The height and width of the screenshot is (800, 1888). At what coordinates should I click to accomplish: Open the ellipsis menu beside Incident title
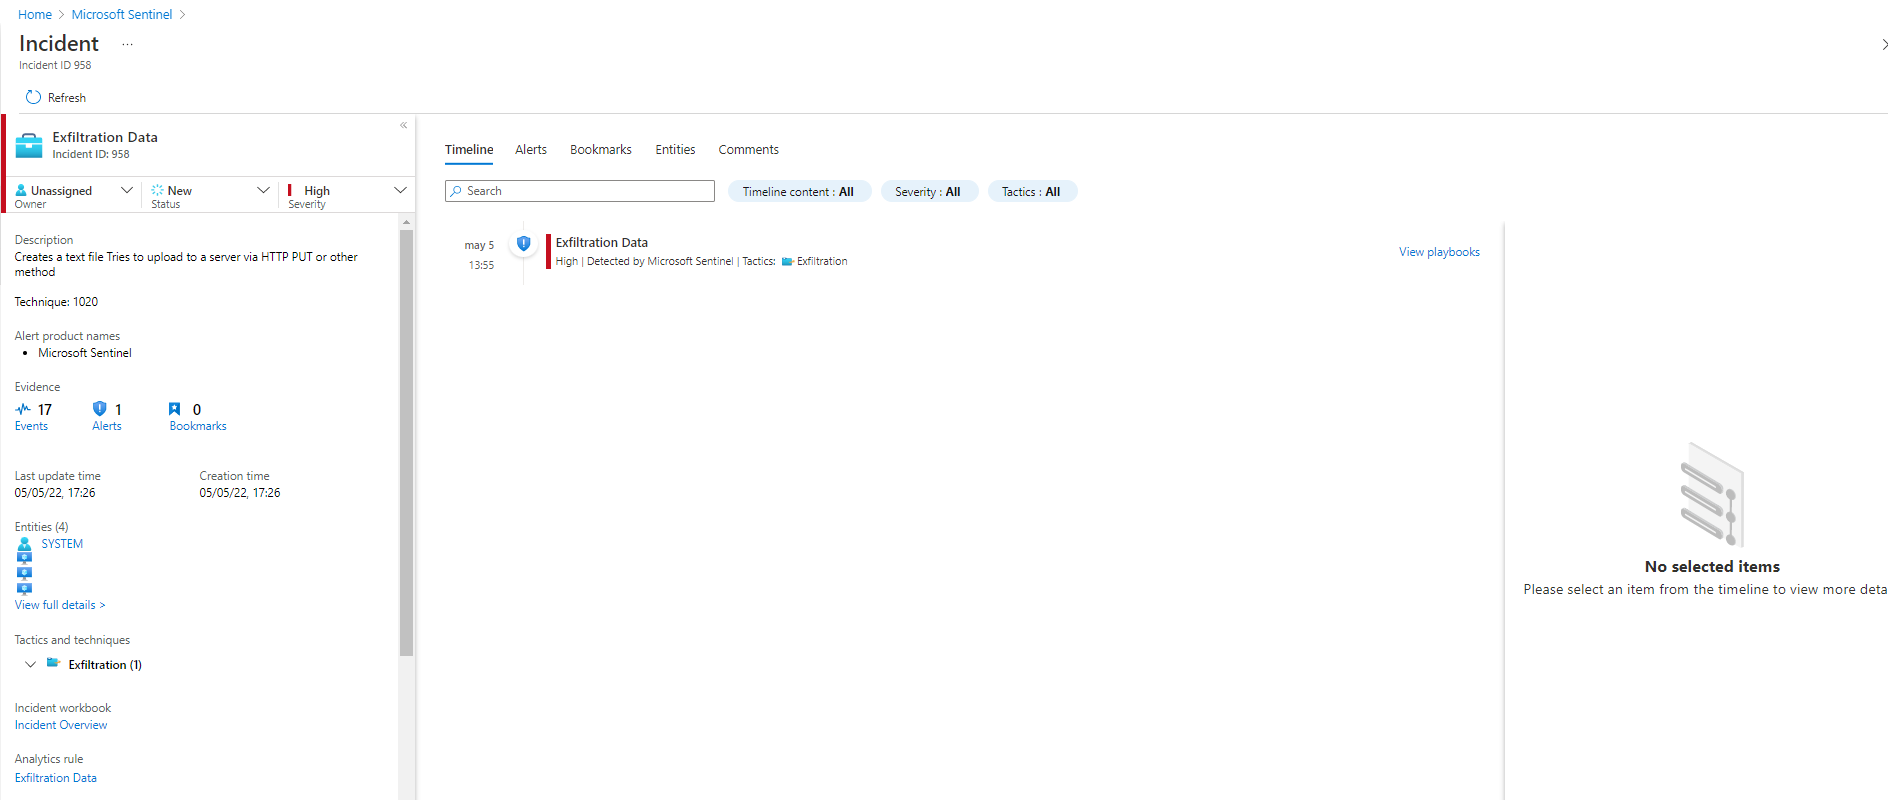[127, 44]
